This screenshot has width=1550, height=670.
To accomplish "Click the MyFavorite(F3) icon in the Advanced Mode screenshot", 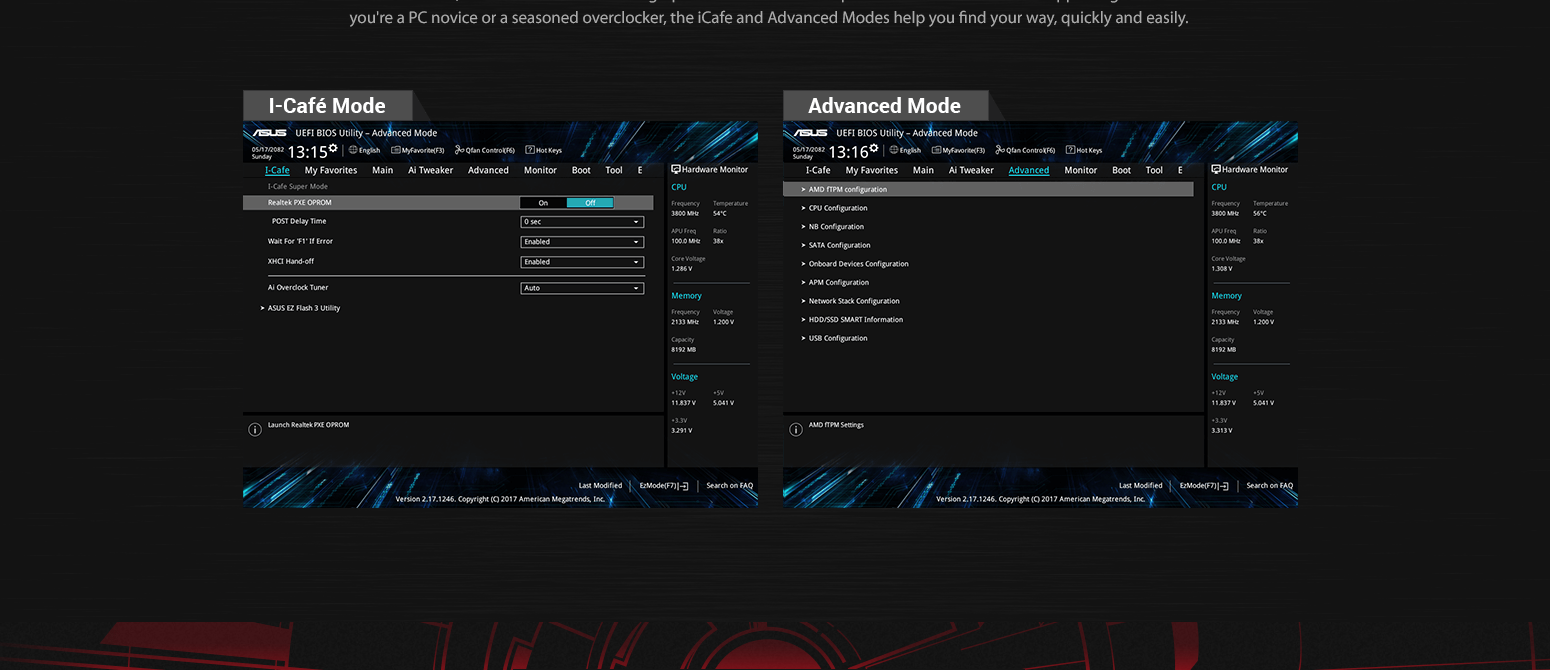I will pyautogui.click(x=936, y=150).
